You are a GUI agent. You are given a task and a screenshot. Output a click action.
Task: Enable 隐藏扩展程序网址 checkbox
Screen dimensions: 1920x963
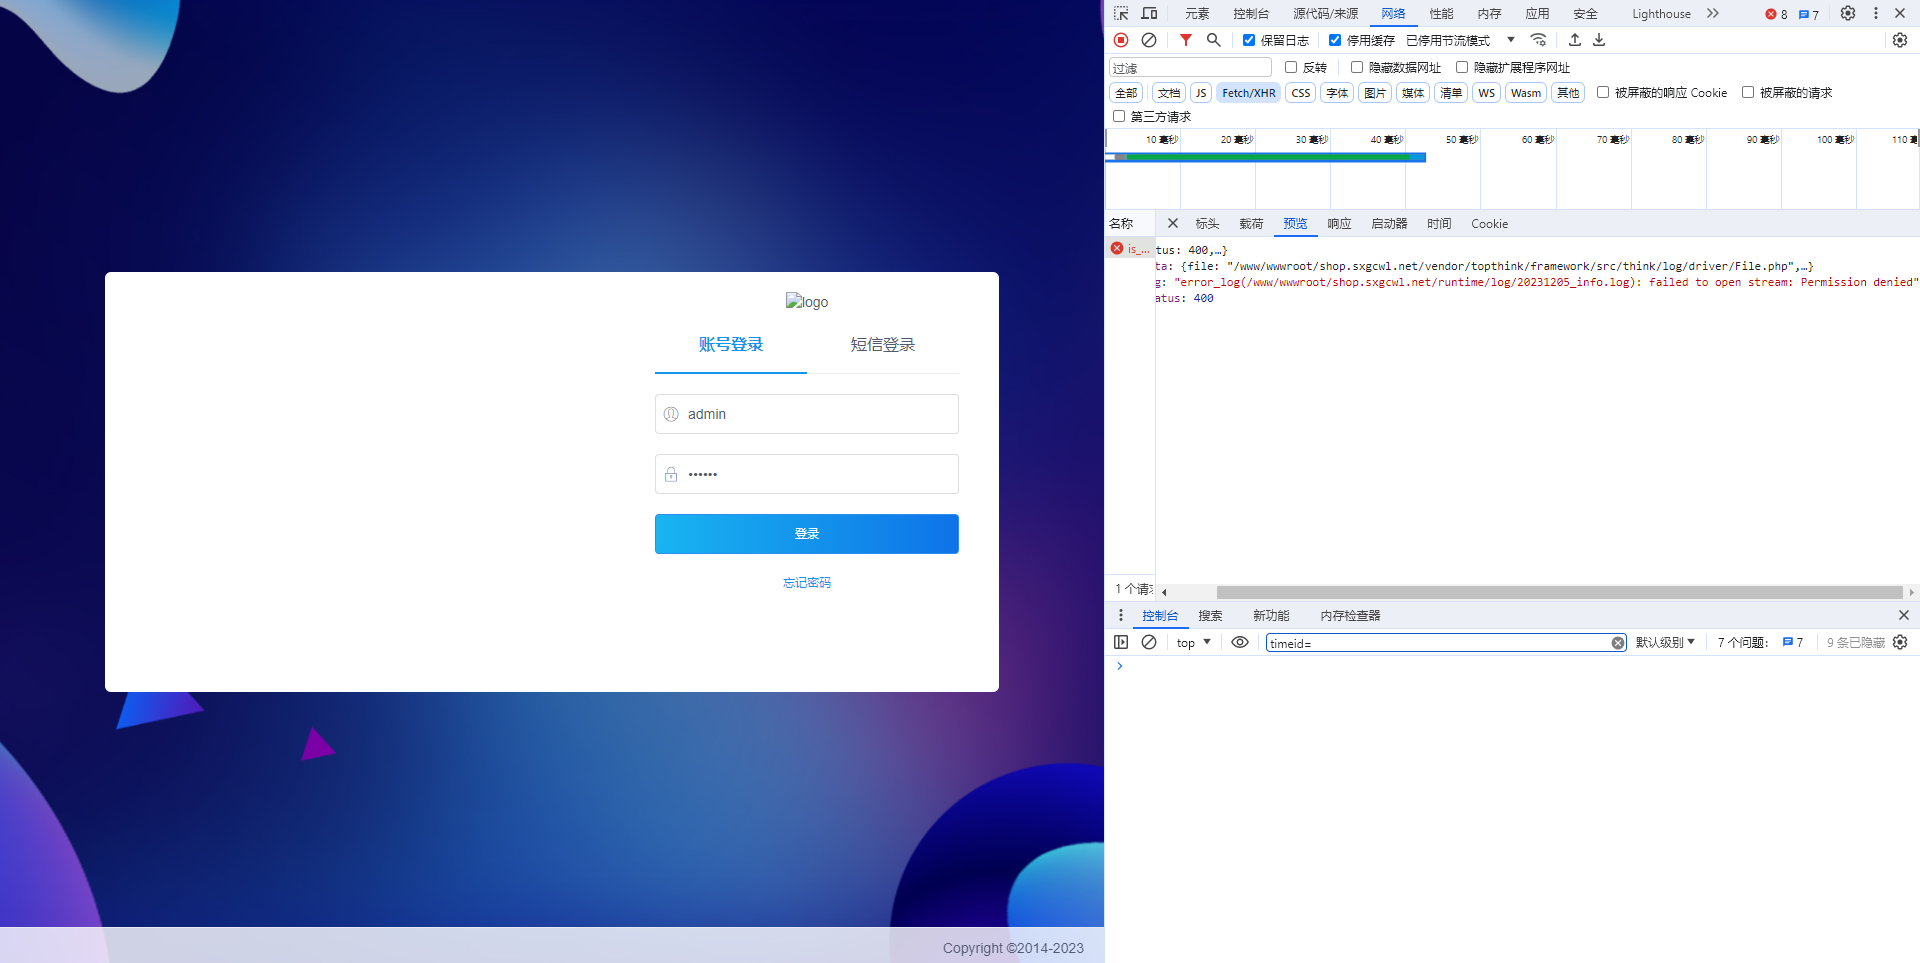1462,67
